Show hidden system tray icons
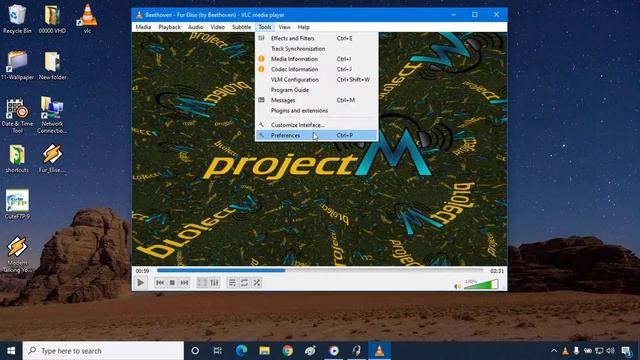640x360 pixels. [554, 351]
